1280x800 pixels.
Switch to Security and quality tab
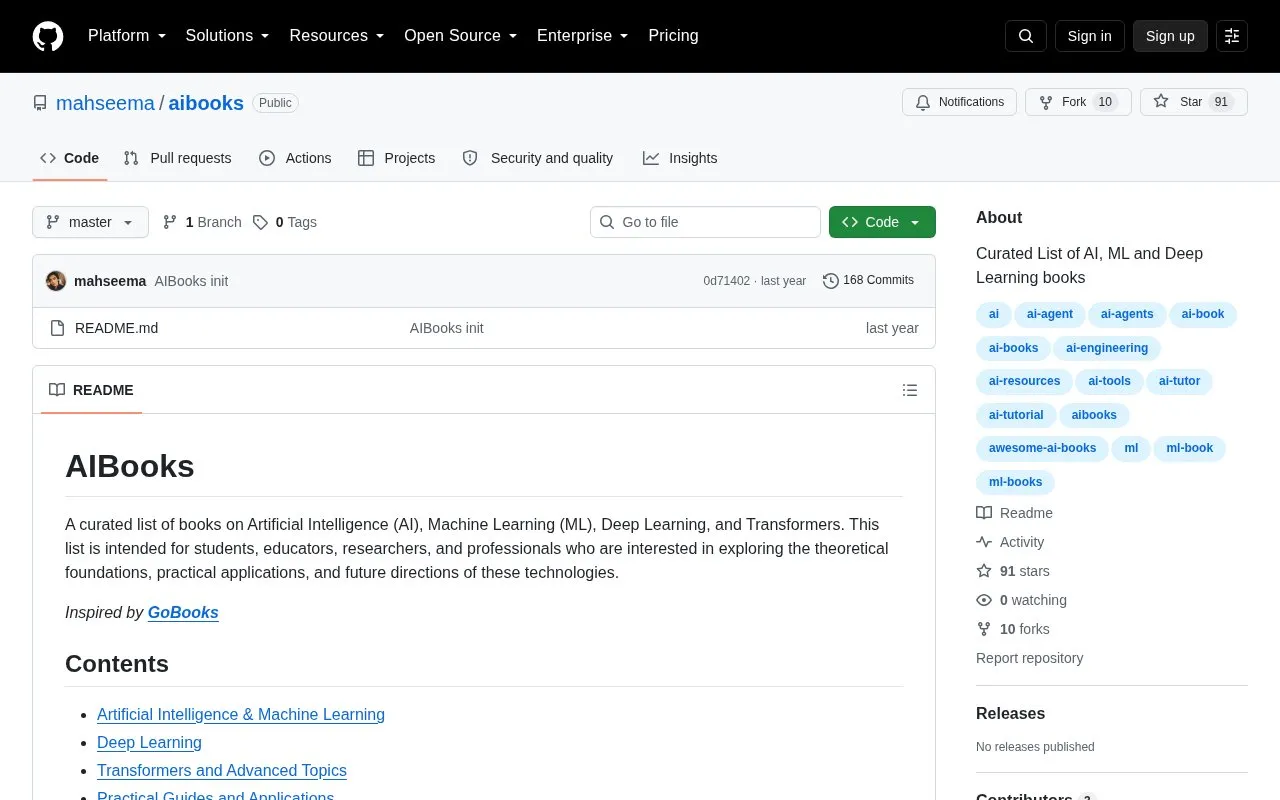(538, 158)
